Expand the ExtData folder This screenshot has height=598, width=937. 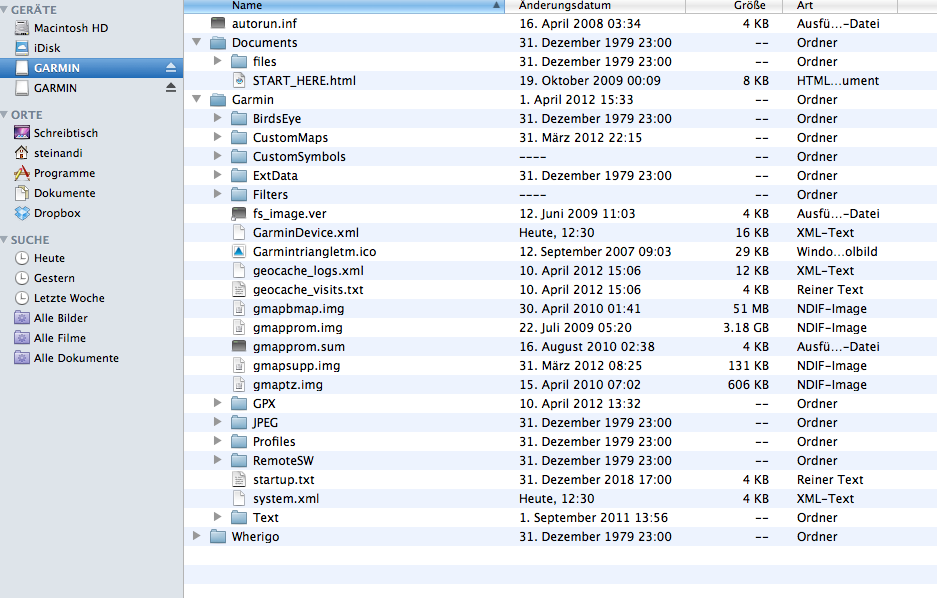(x=218, y=175)
